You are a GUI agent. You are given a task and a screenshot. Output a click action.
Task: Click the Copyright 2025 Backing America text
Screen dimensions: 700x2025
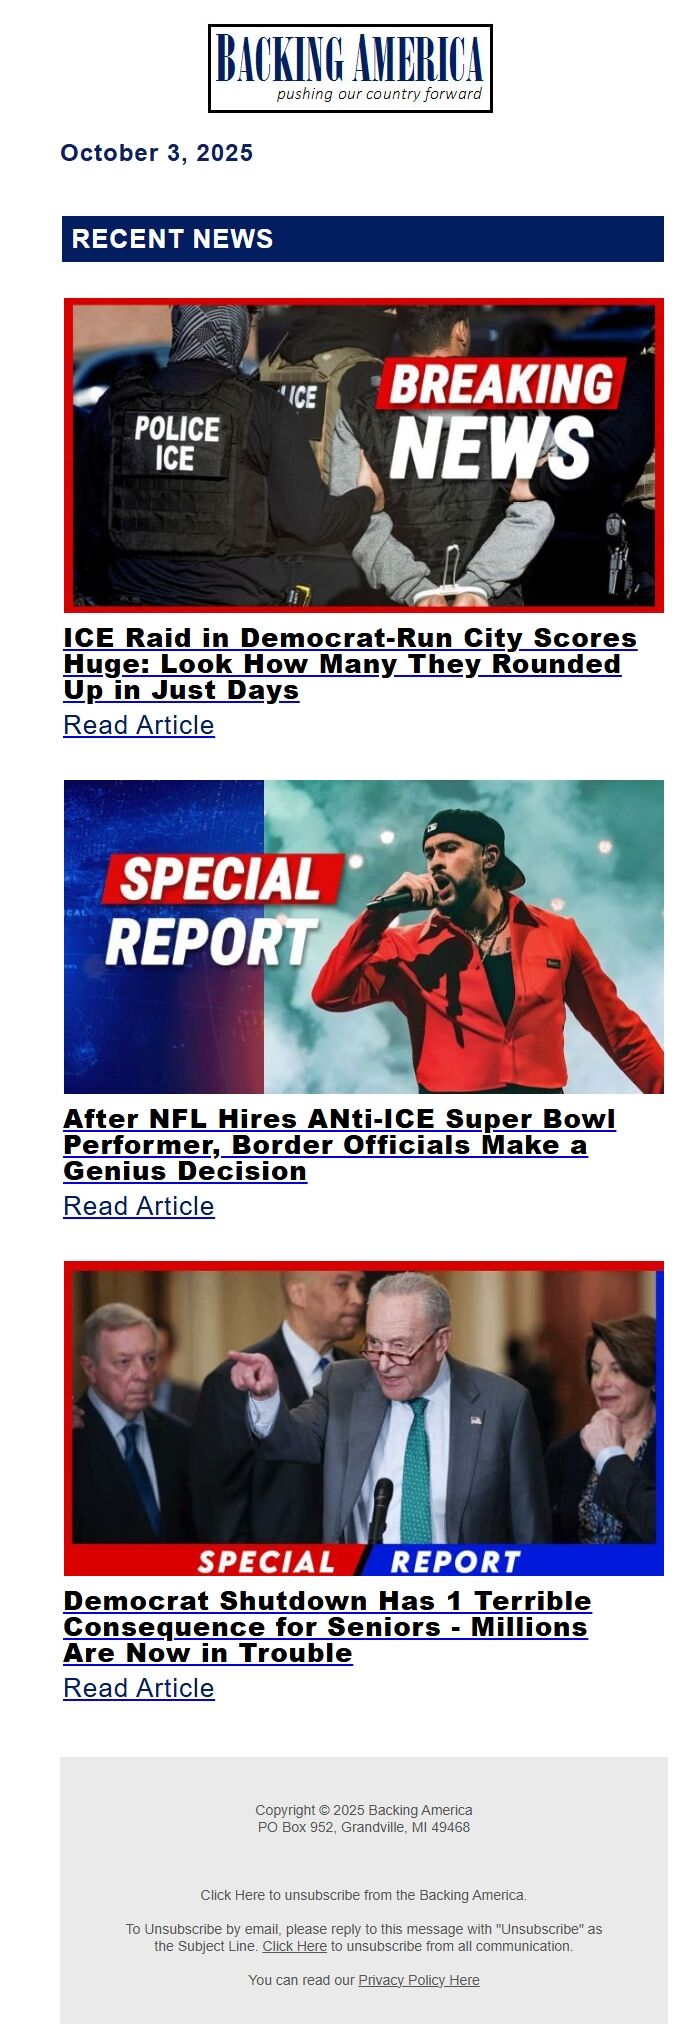point(364,1810)
